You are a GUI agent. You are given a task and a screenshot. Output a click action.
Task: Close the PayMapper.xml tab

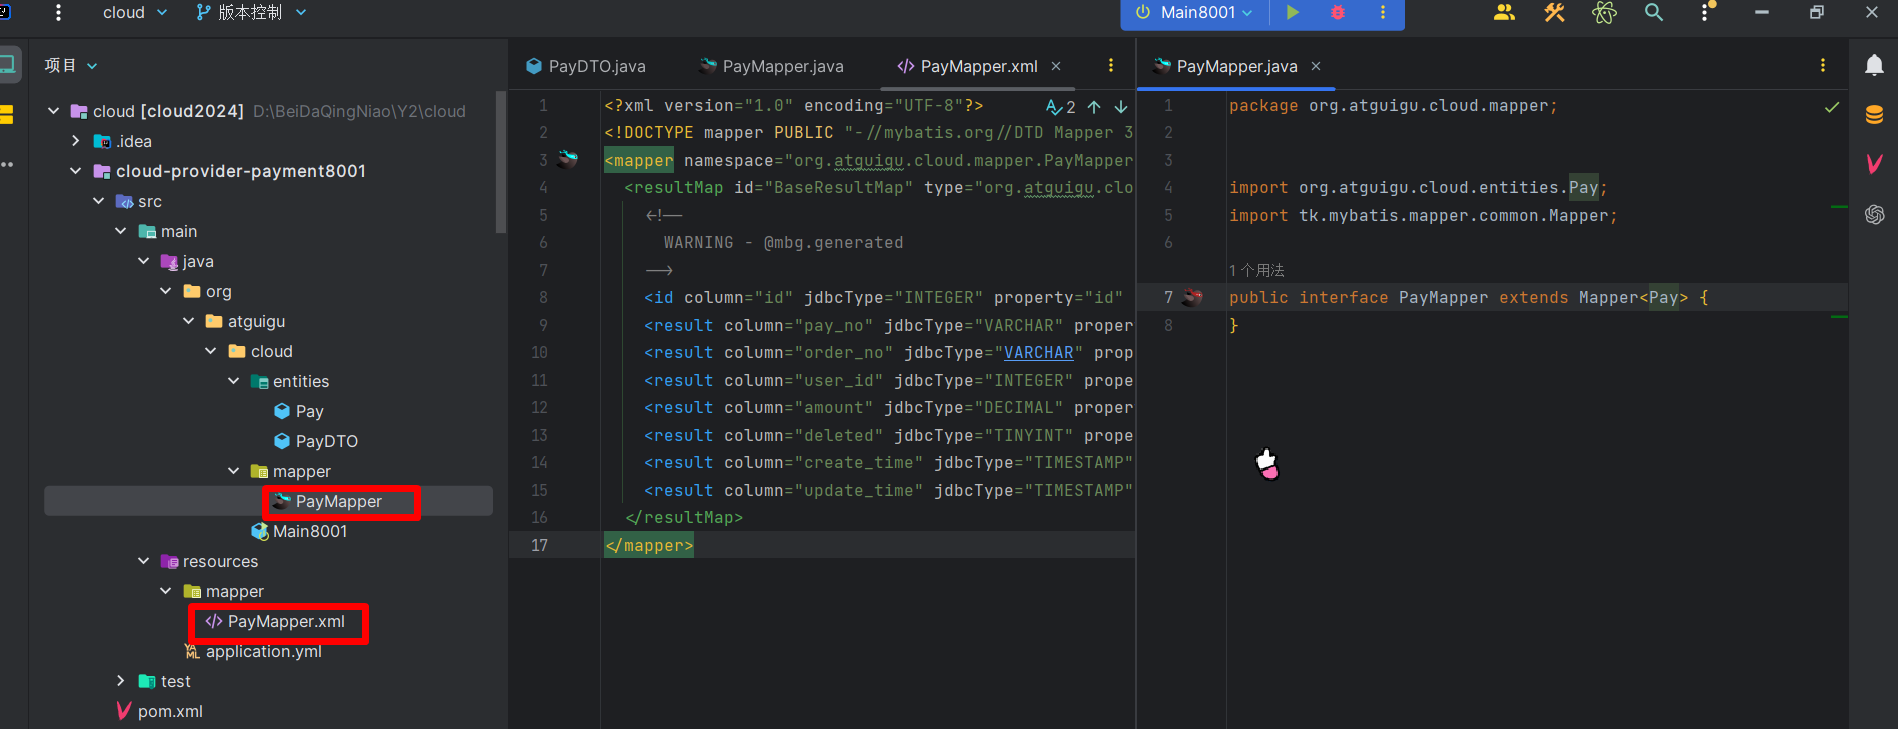[1056, 66]
